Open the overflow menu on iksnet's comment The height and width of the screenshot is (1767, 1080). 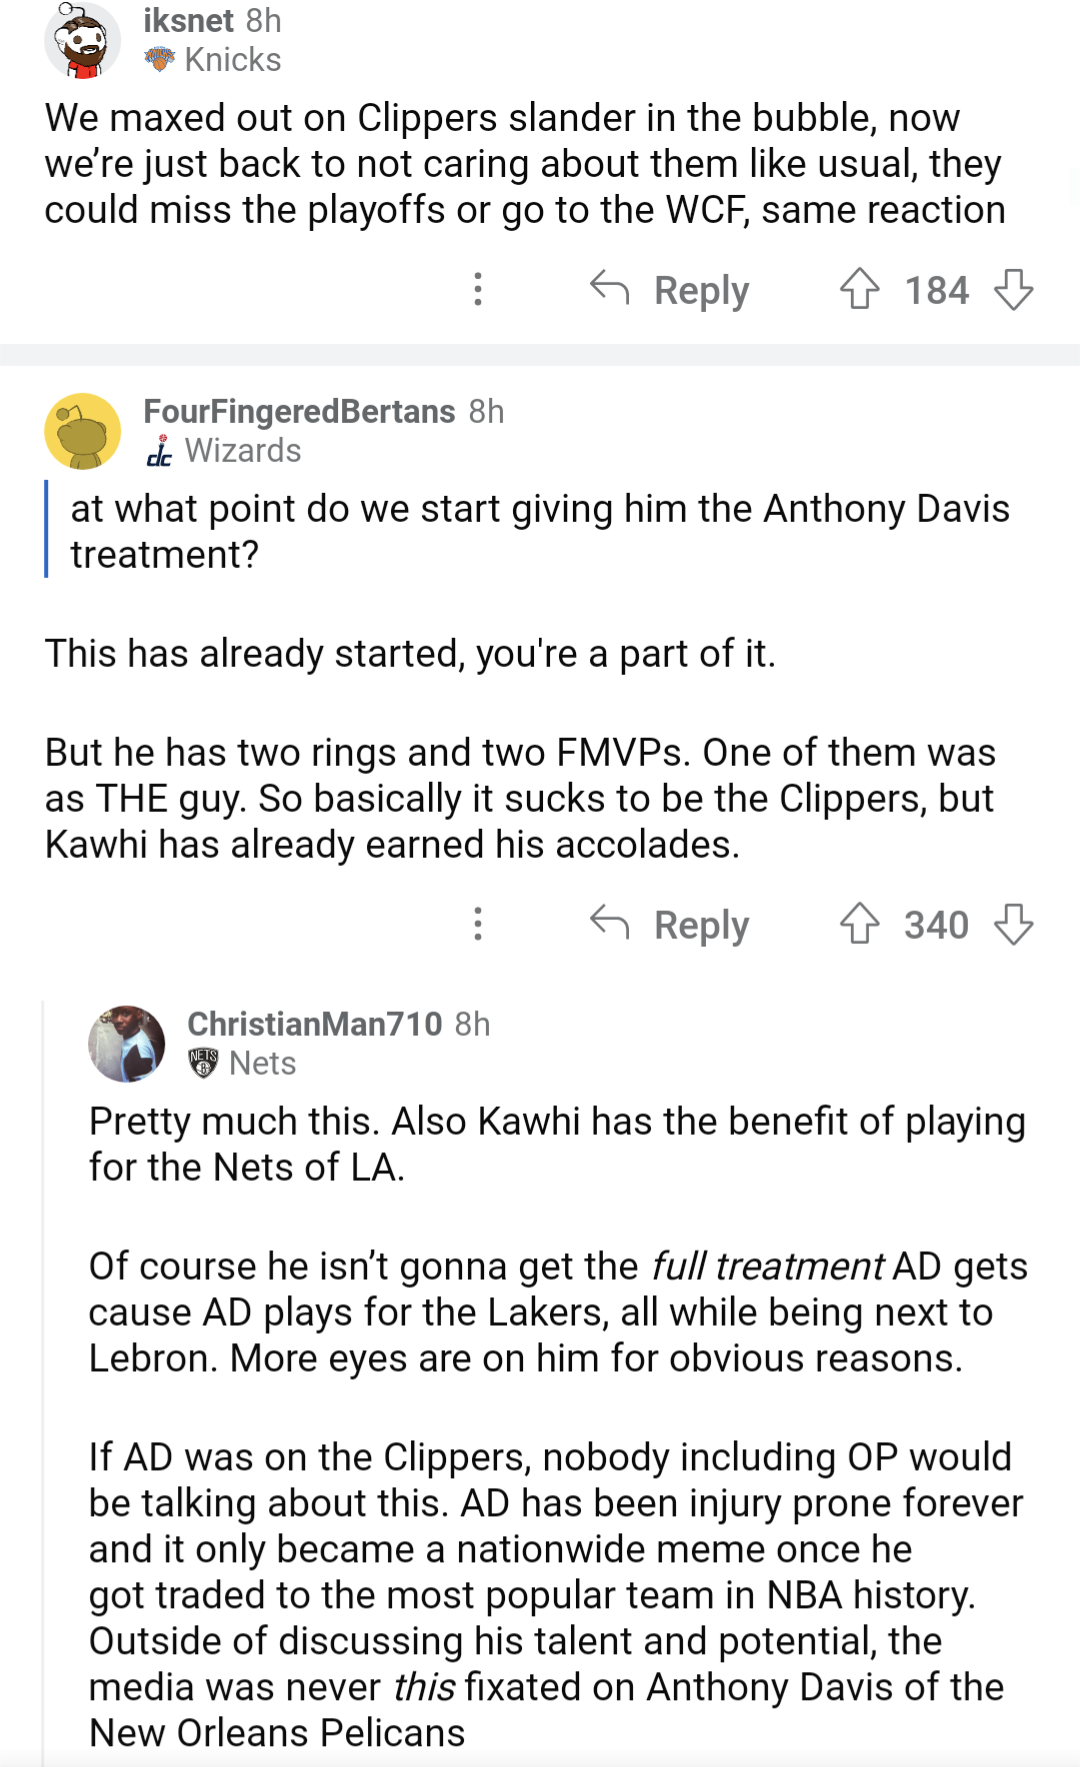click(479, 289)
